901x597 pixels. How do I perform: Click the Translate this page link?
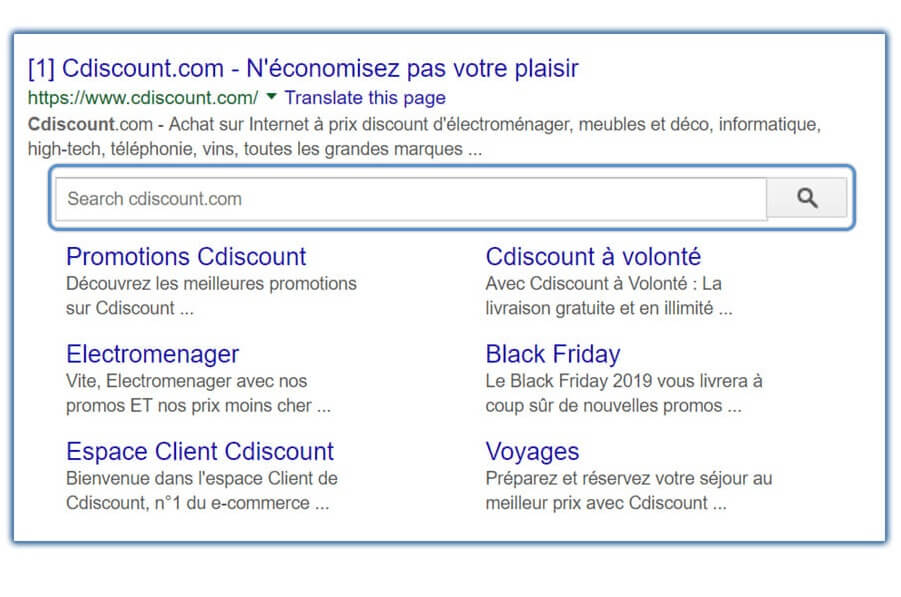click(365, 98)
